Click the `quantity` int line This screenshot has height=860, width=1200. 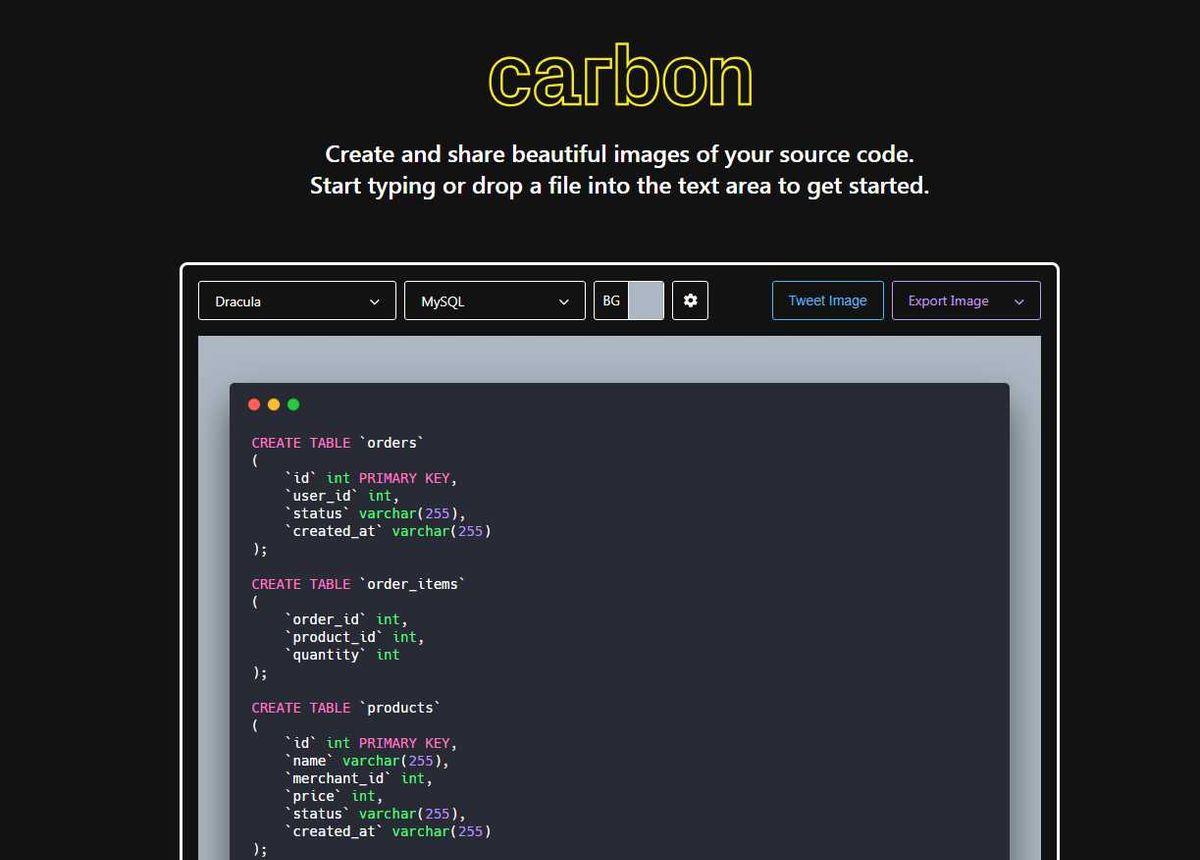coord(342,655)
